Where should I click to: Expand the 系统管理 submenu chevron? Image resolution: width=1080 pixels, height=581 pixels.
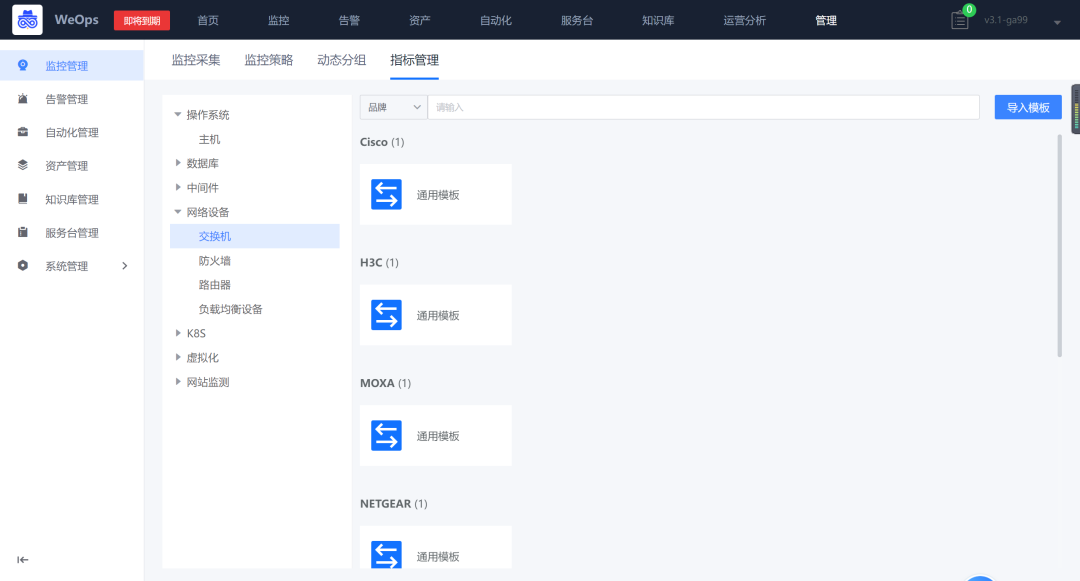click(125, 266)
